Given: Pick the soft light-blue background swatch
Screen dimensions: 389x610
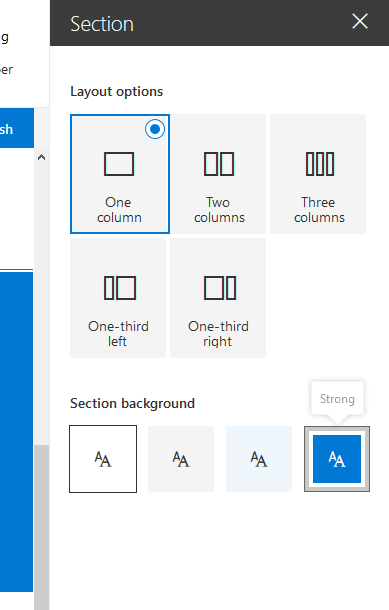Looking at the screenshot, I should tap(259, 459).
